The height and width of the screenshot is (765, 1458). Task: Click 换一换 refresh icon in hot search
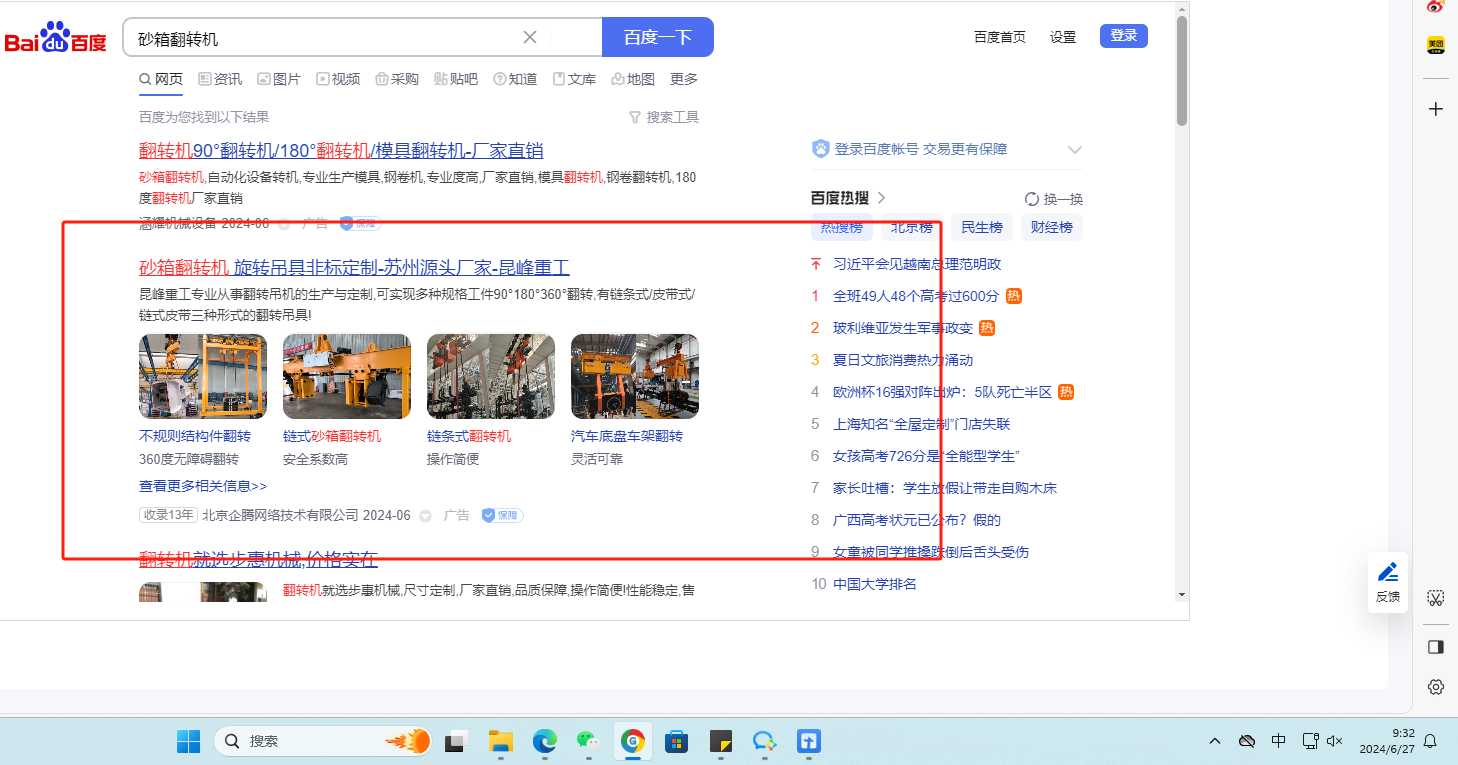pos(1032,198)
